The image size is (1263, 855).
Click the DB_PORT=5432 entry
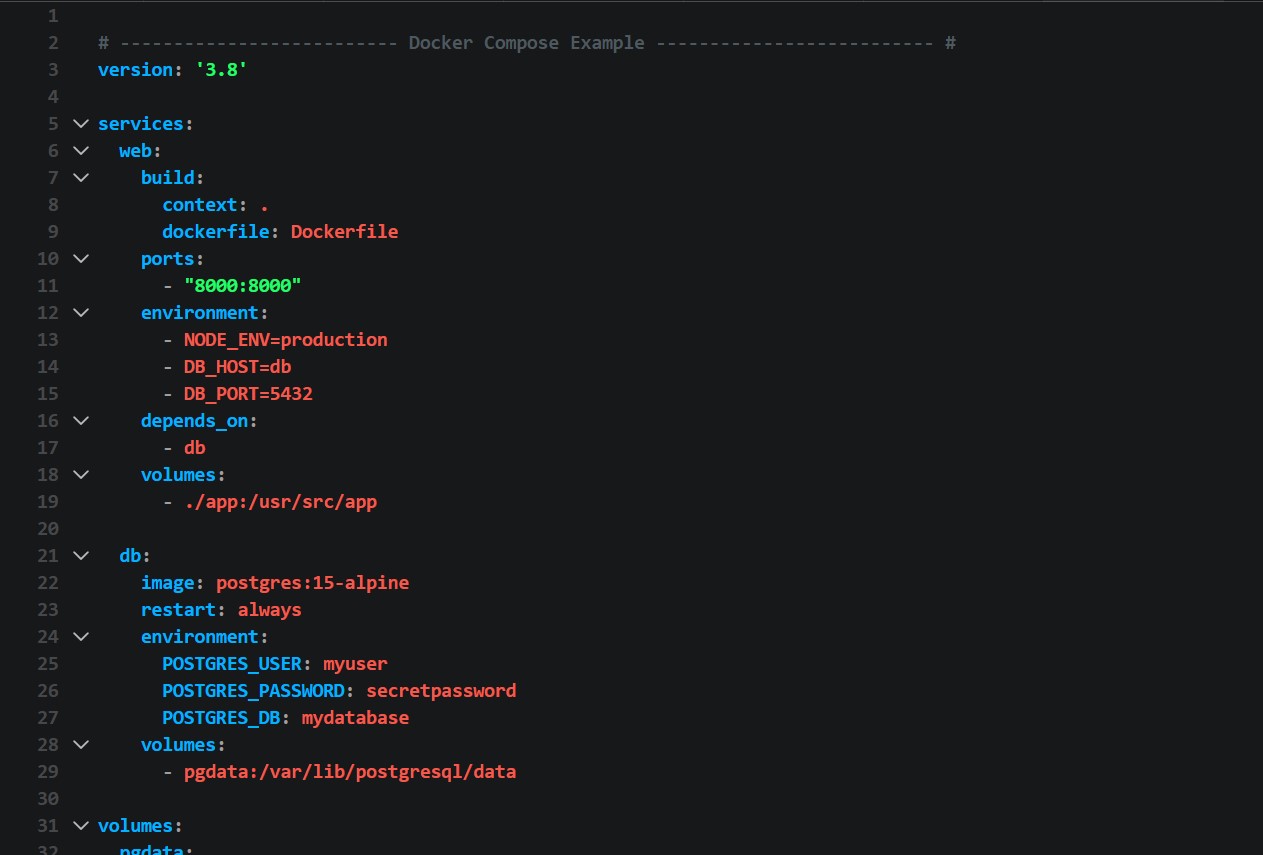[x=248, y=394]
